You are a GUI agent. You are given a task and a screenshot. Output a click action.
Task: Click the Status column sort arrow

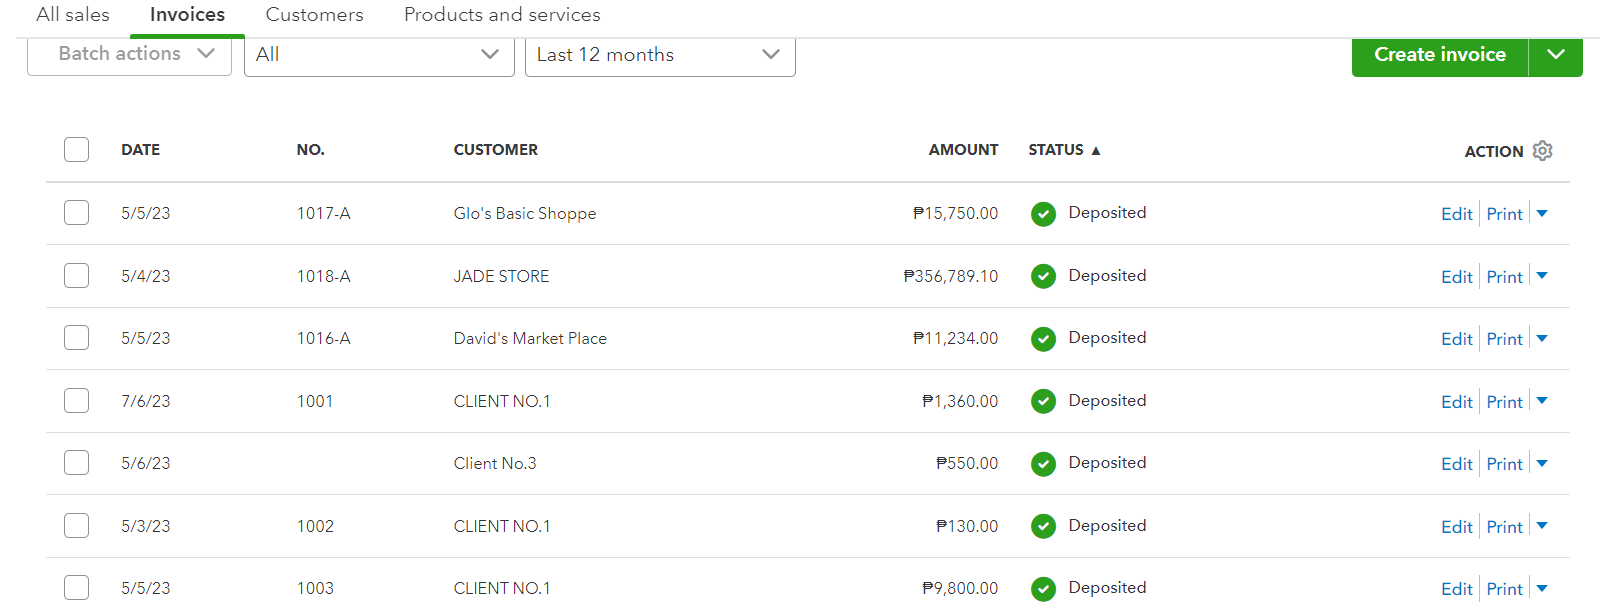pos(1096,151)
